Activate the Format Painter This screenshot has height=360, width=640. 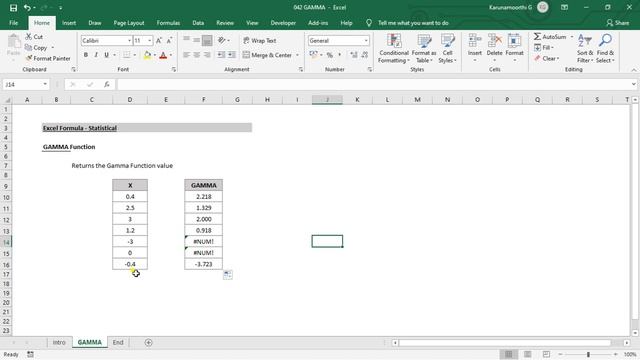click(48, 58)
